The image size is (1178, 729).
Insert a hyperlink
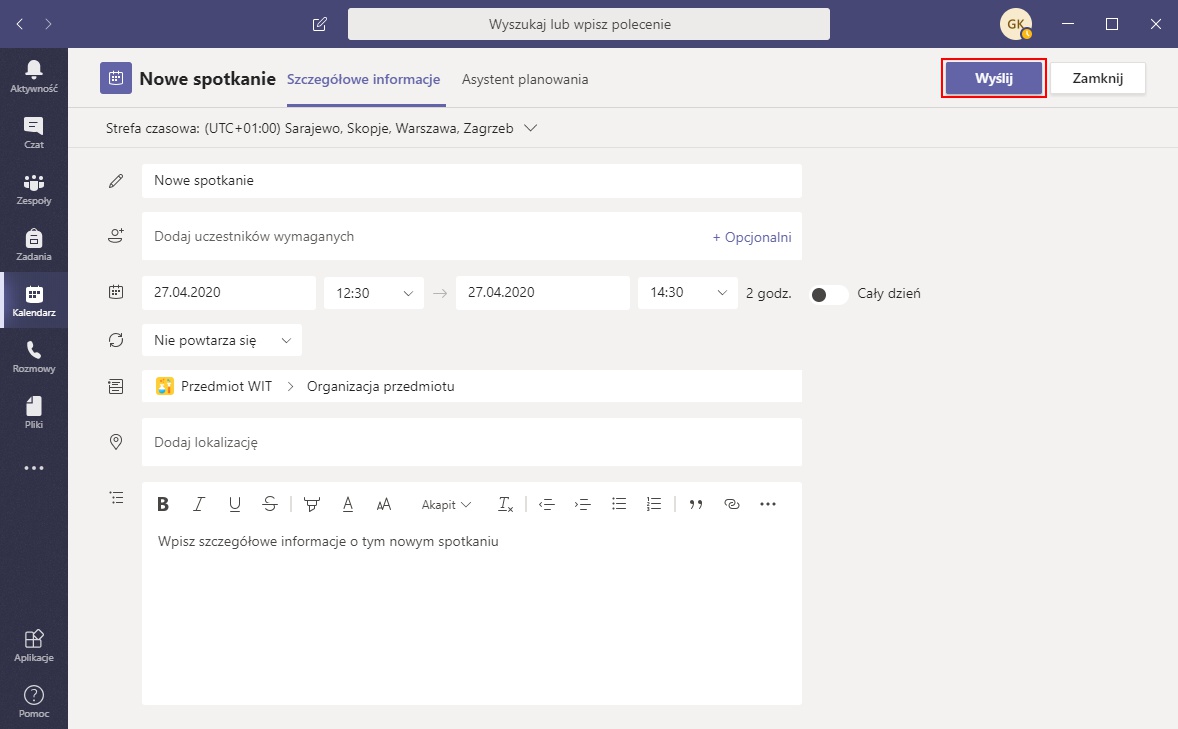pos(732,504)
